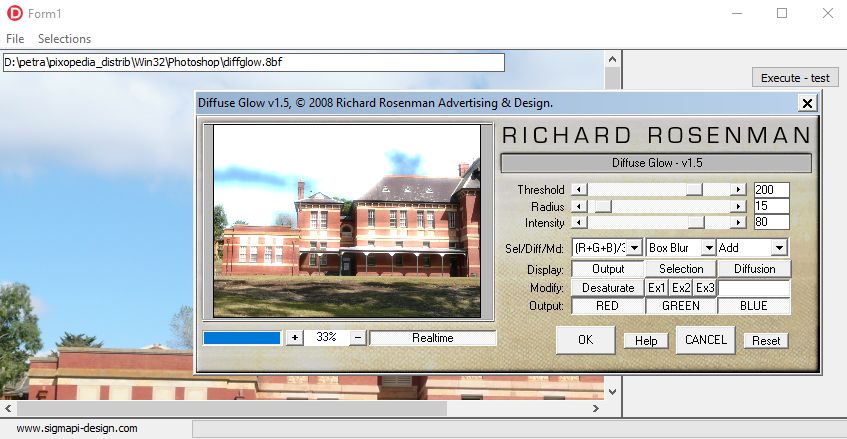Click www.sigmapi-design.com in status bar
The width and height of the screenshot is (847, 439).
[x=77, y=428]
